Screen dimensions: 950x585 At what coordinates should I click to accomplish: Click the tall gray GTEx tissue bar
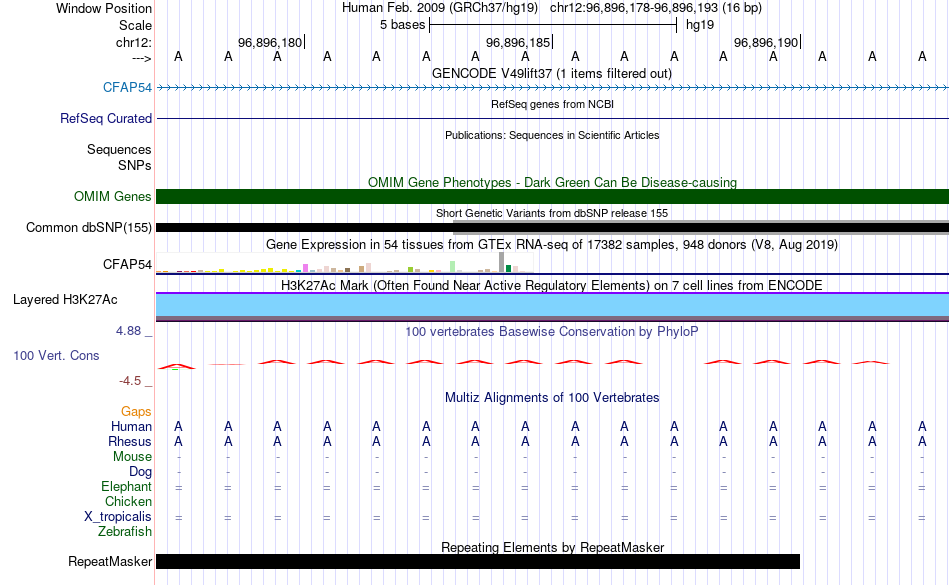click(502, 262)
